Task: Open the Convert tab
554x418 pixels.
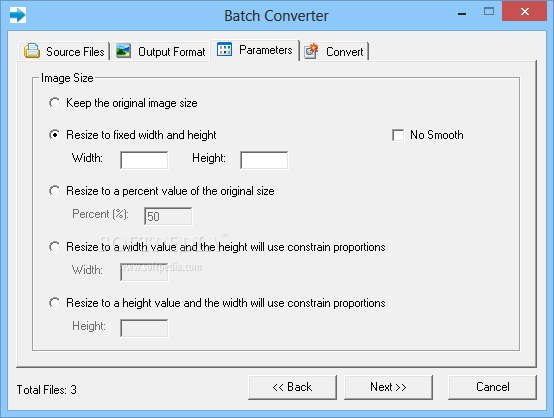Action: (x=335, y=51)
